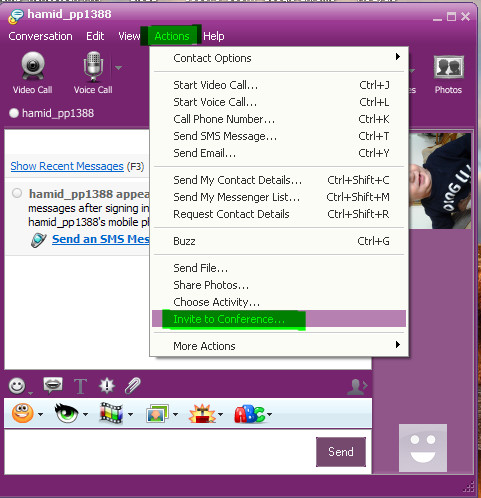Viewport: 481px width, 498px height.
Task: Click the Send button
Action: pos(341,452)
